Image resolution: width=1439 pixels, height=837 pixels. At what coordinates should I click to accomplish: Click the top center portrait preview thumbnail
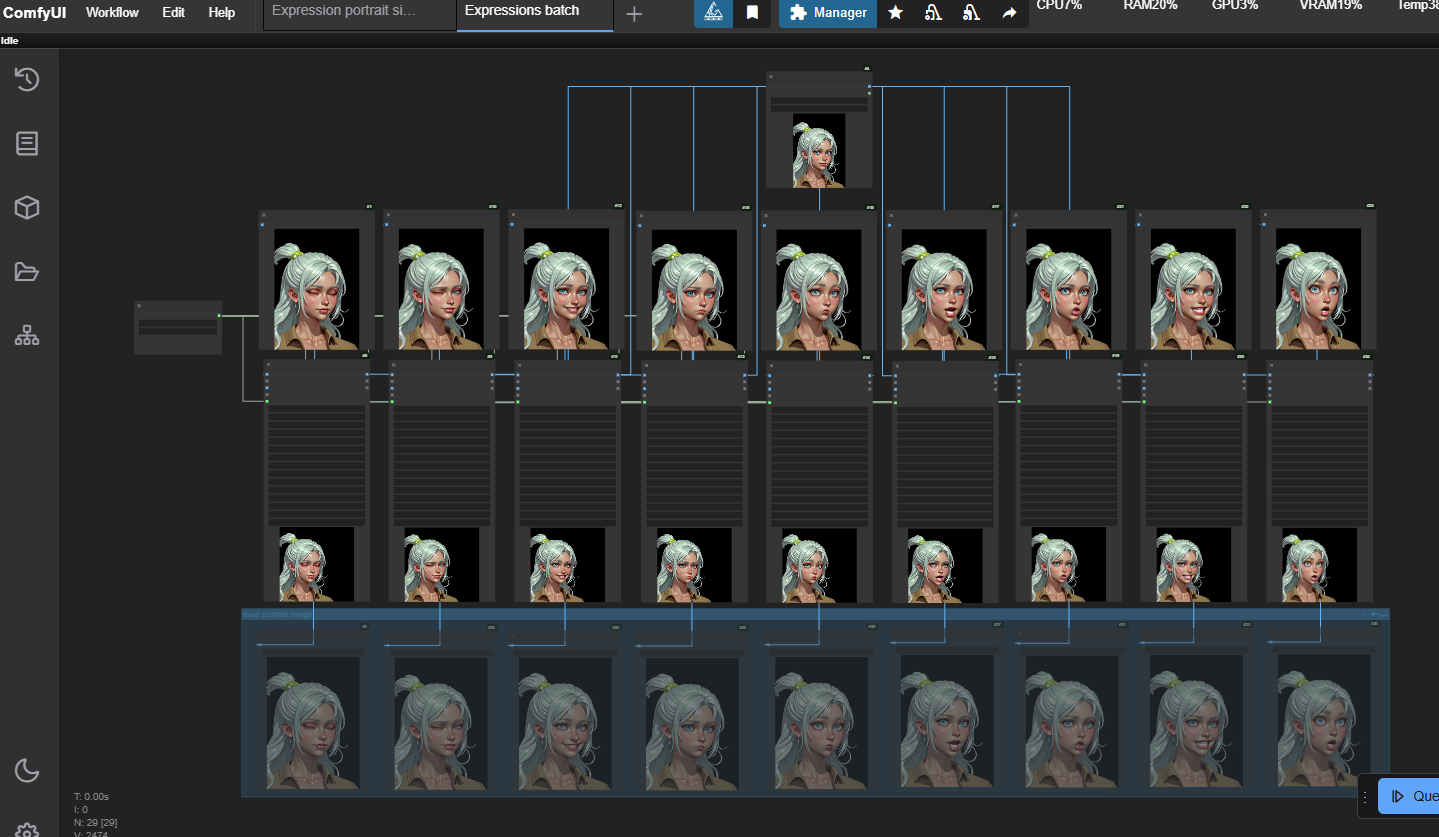(819, 150)
